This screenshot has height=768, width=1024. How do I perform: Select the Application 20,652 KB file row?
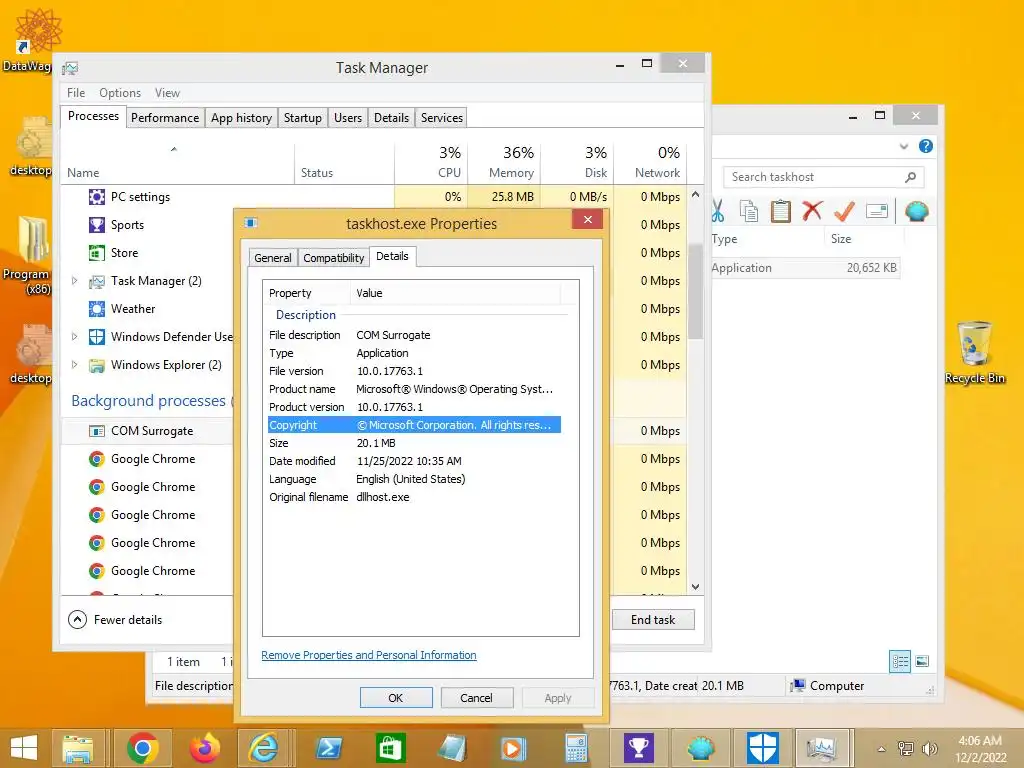coord(806,268)
